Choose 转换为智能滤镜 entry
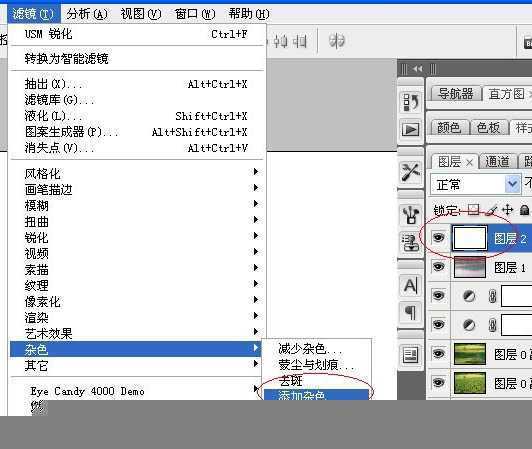Screen dimensions: 532x449 pyautogui.click(x=136, y=59)
